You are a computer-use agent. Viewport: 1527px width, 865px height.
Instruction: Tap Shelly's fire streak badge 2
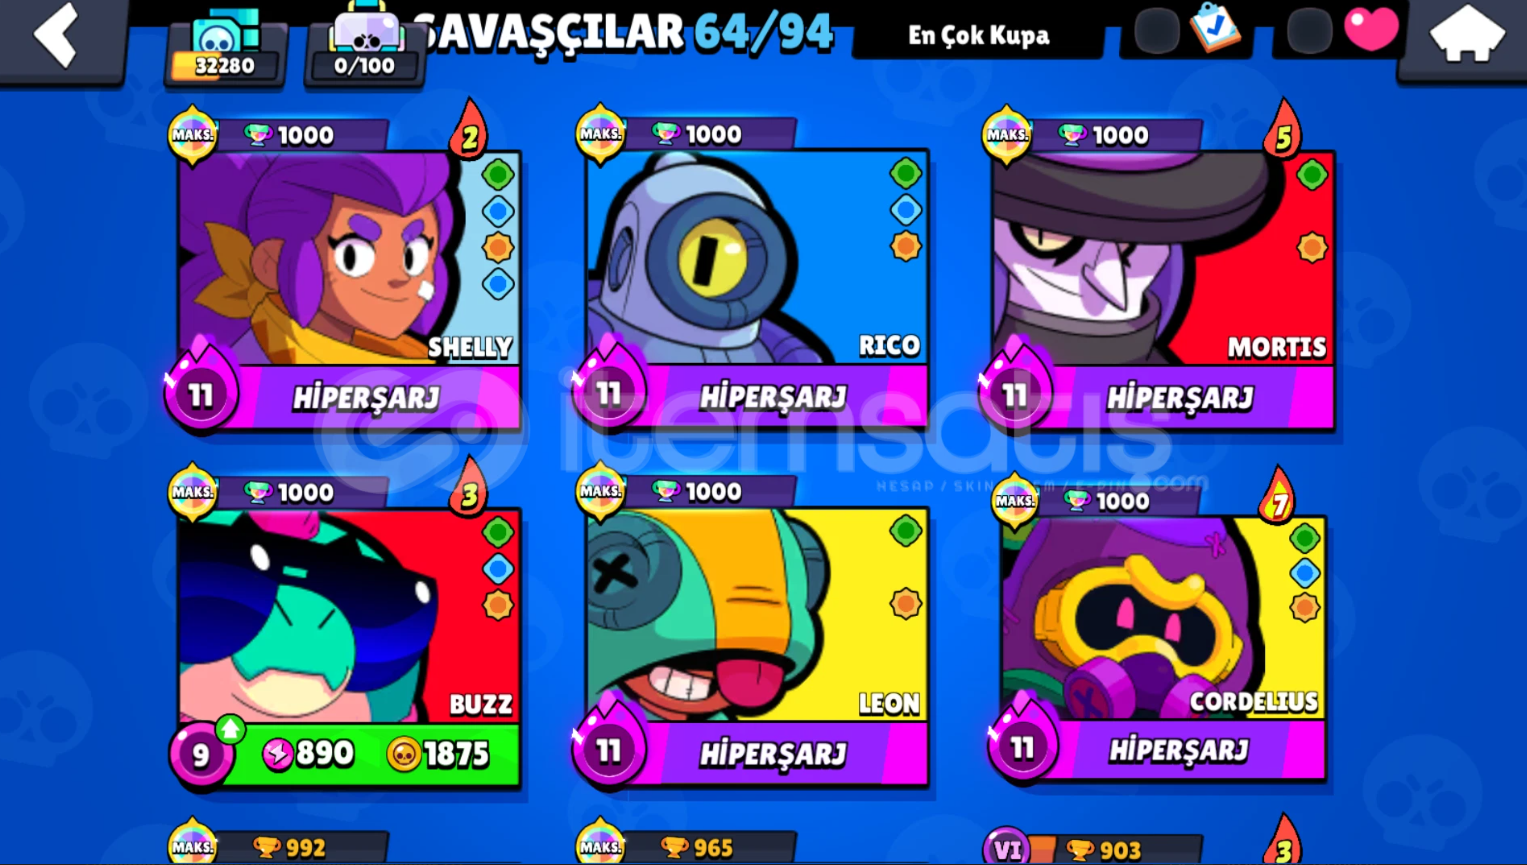[x=469, y=130]
